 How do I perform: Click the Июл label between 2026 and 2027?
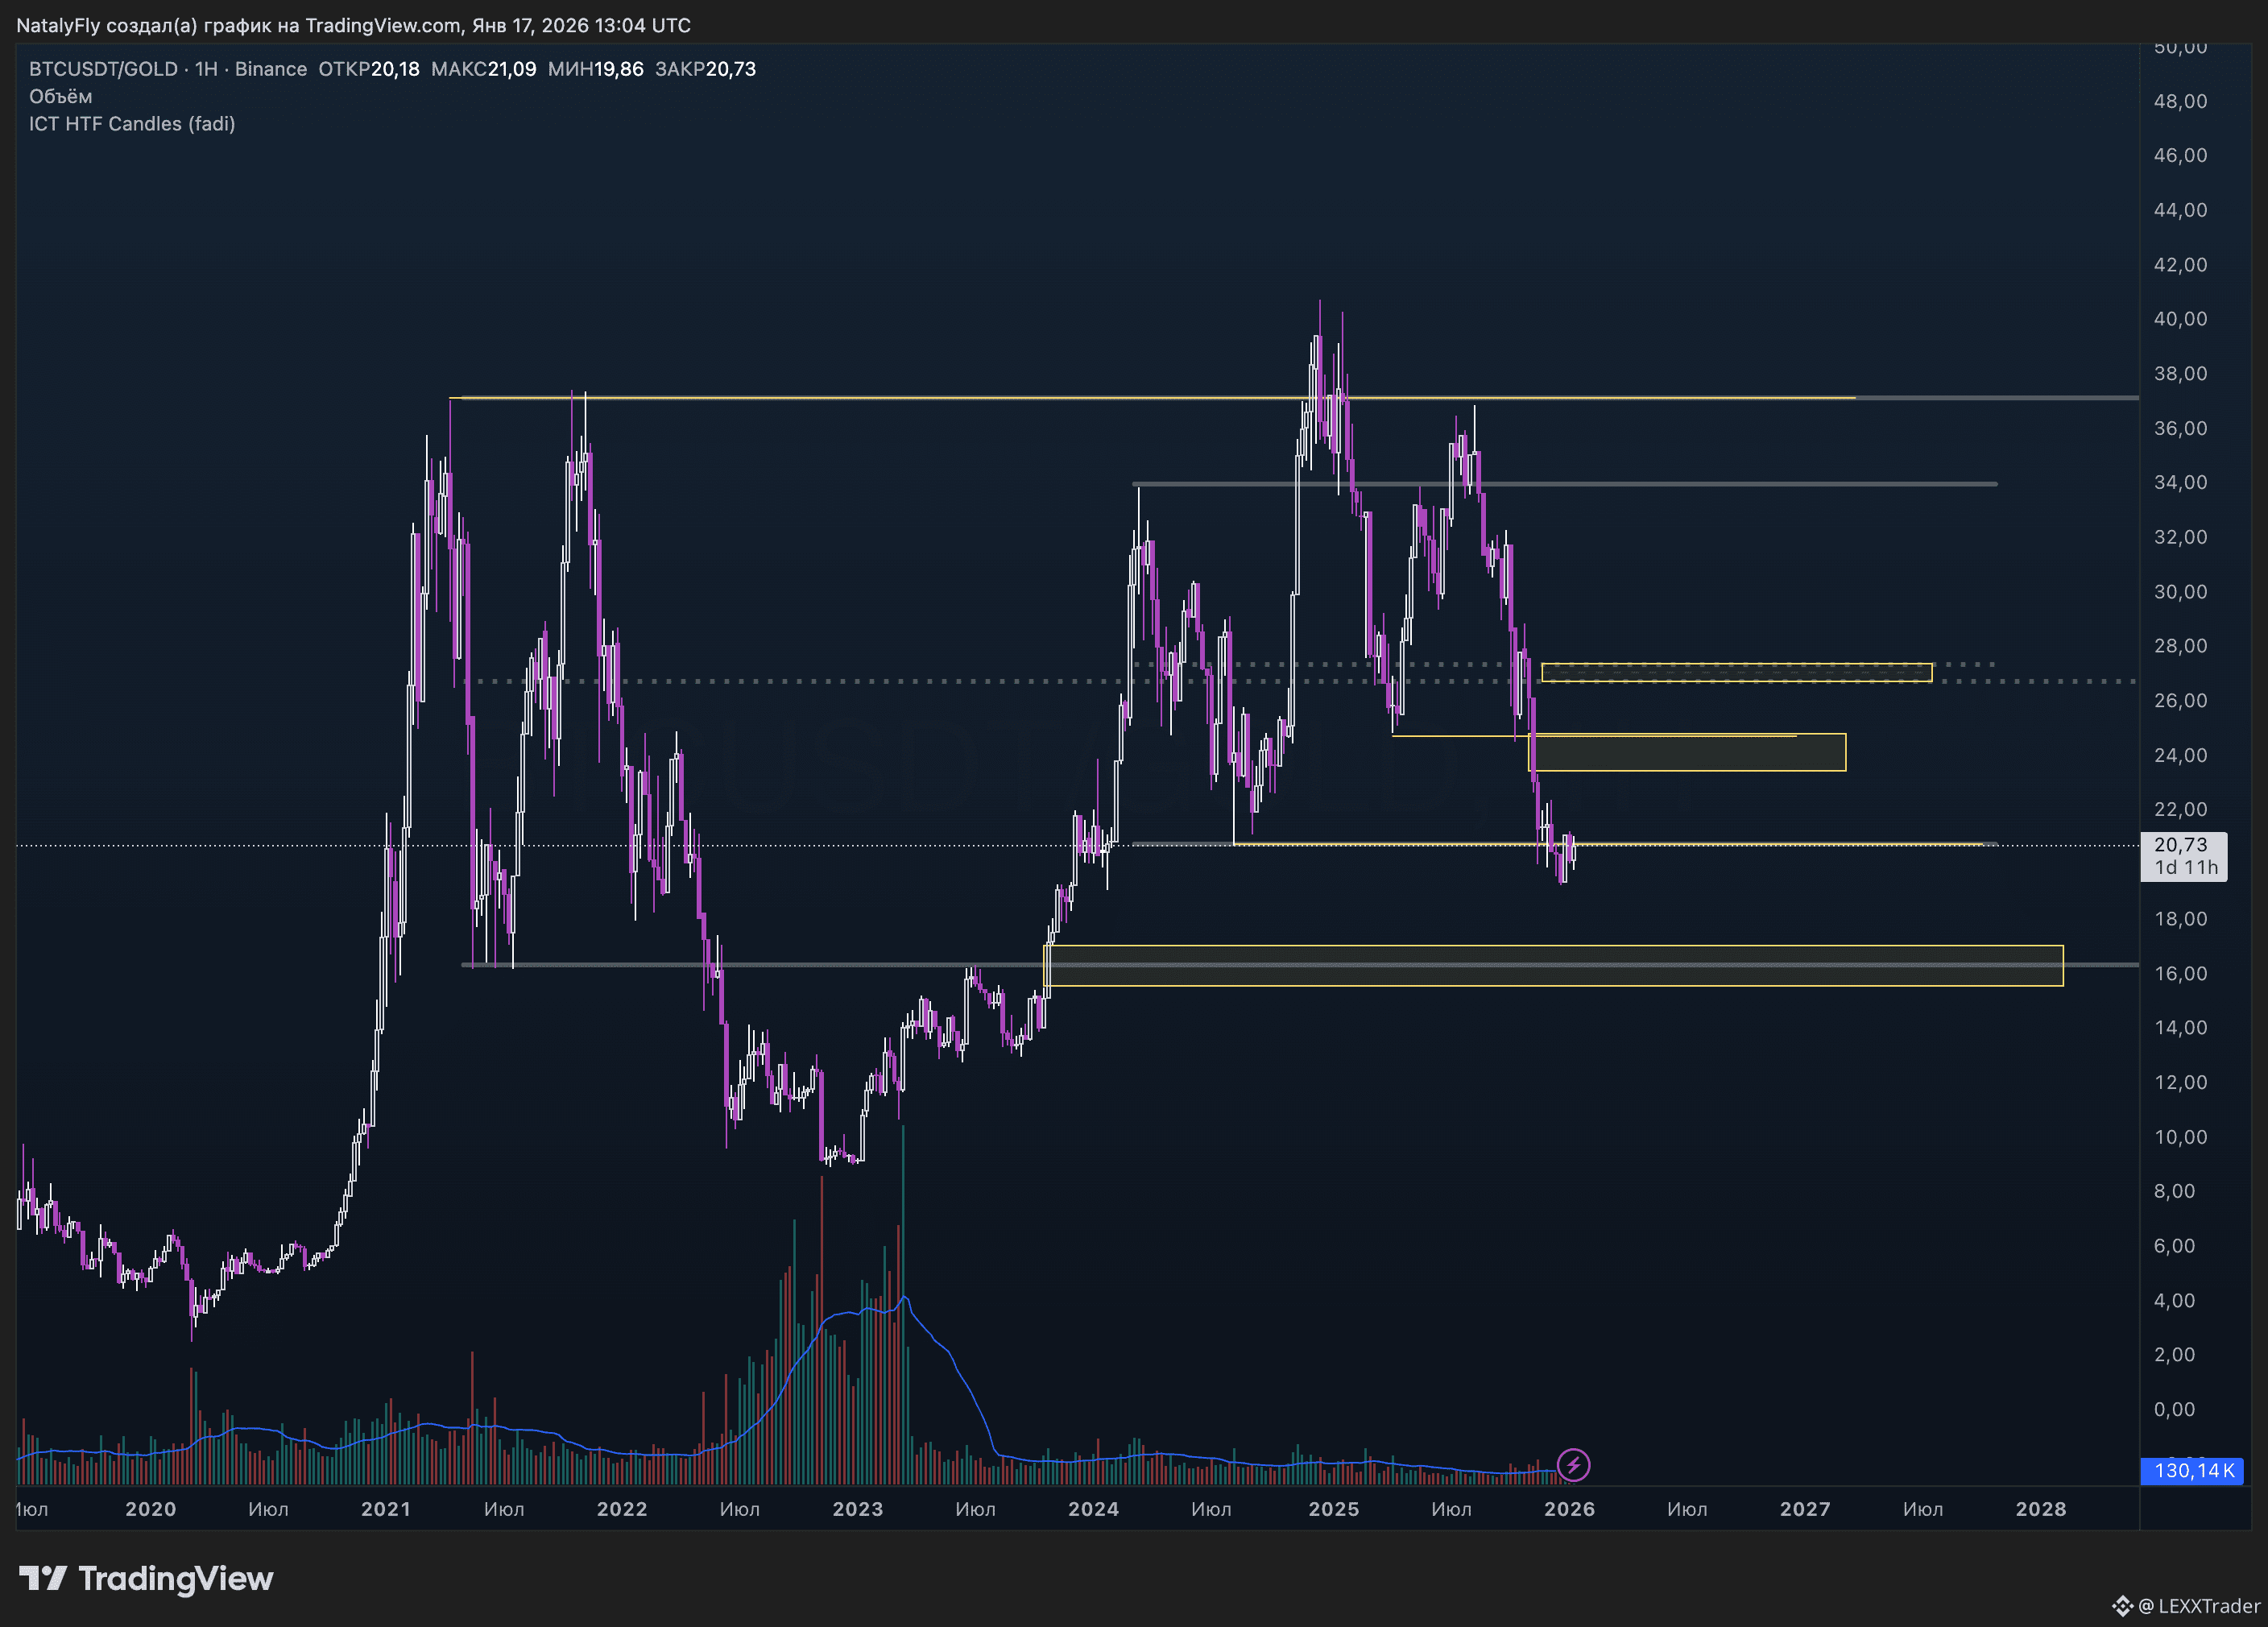pos(1687,1509)
